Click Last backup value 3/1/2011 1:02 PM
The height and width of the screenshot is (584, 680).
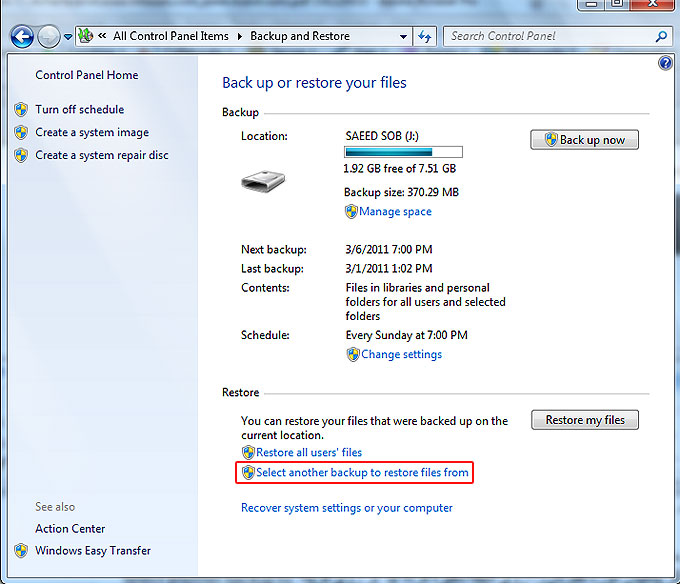click(x=389, y=268)
